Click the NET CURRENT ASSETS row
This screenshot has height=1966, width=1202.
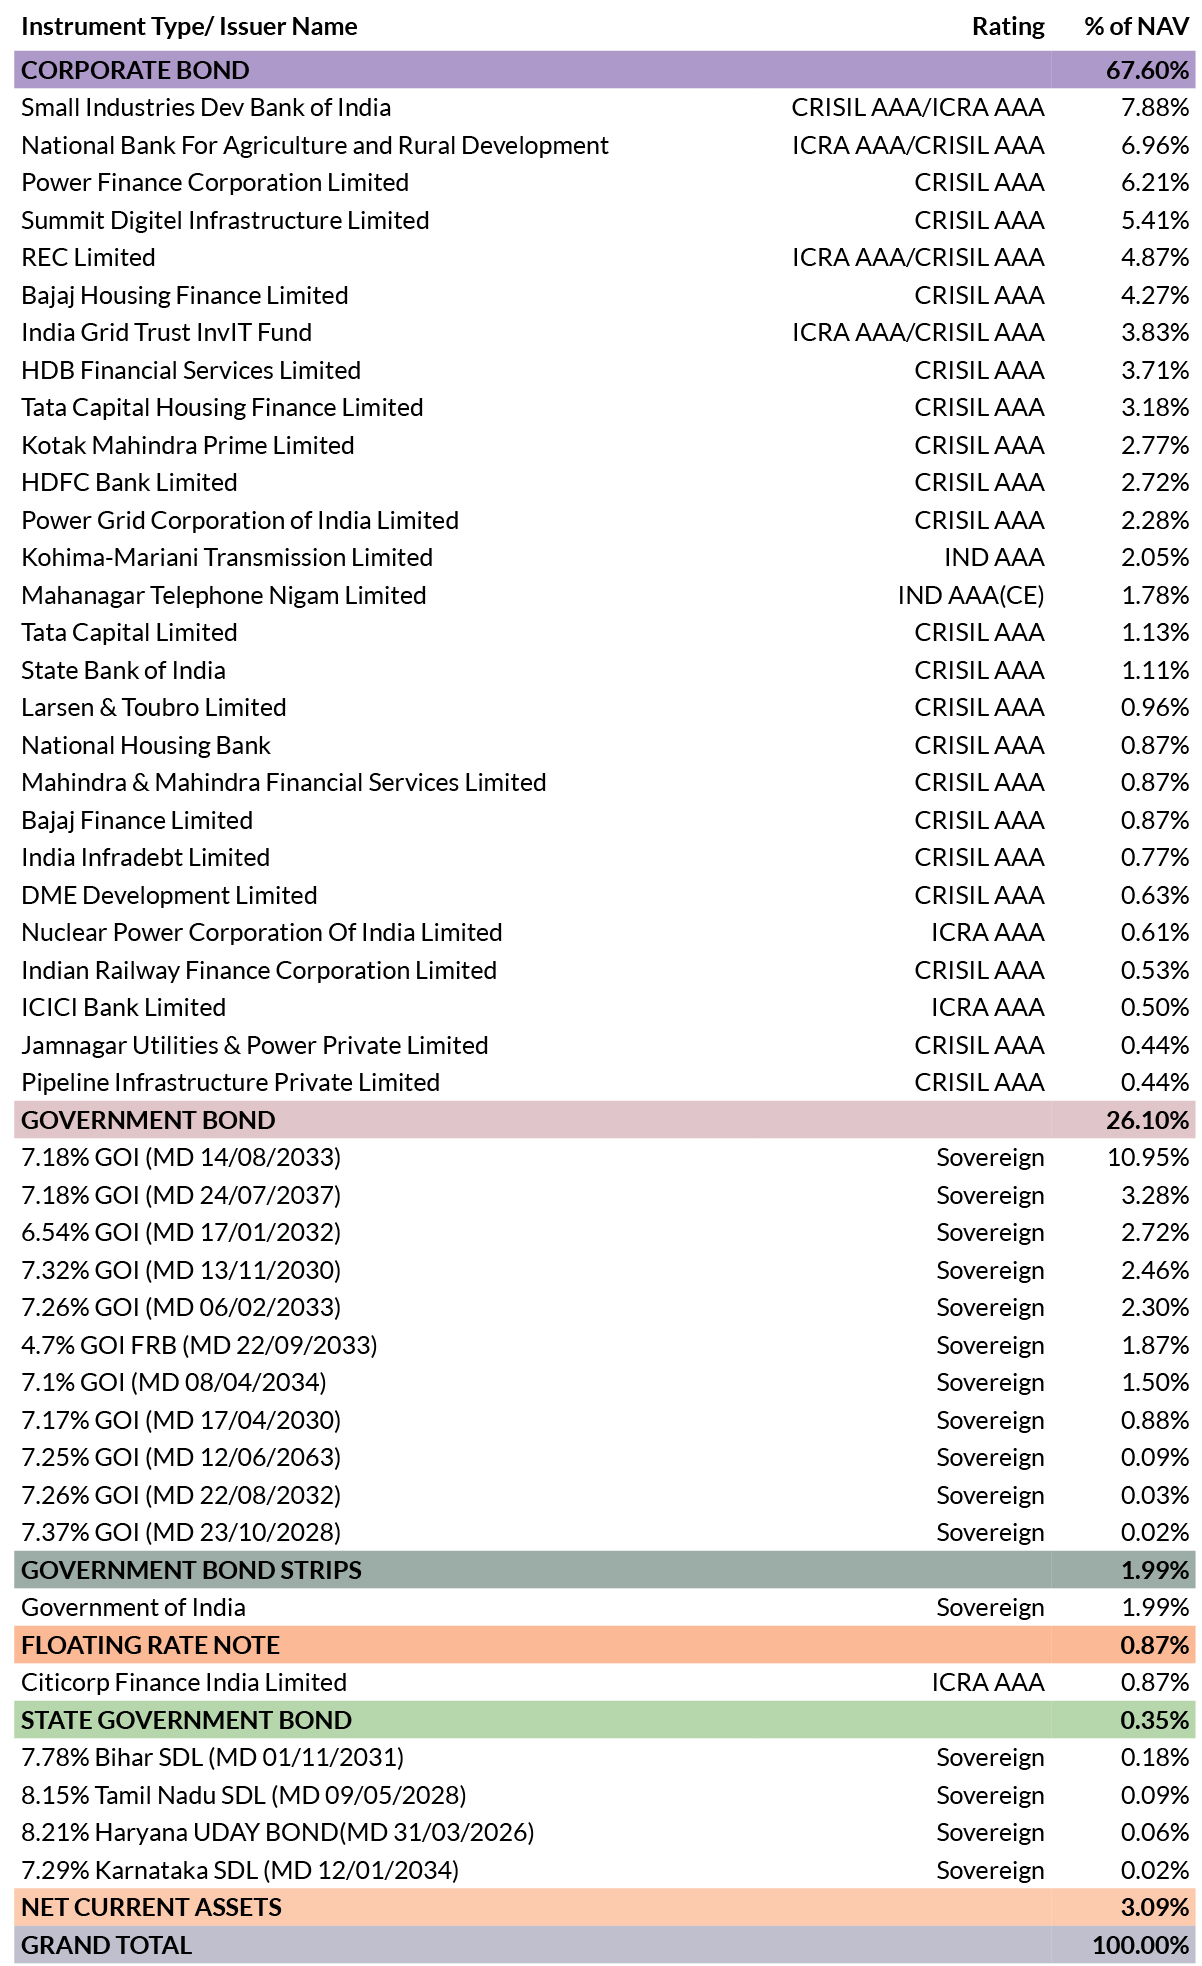605,1908
